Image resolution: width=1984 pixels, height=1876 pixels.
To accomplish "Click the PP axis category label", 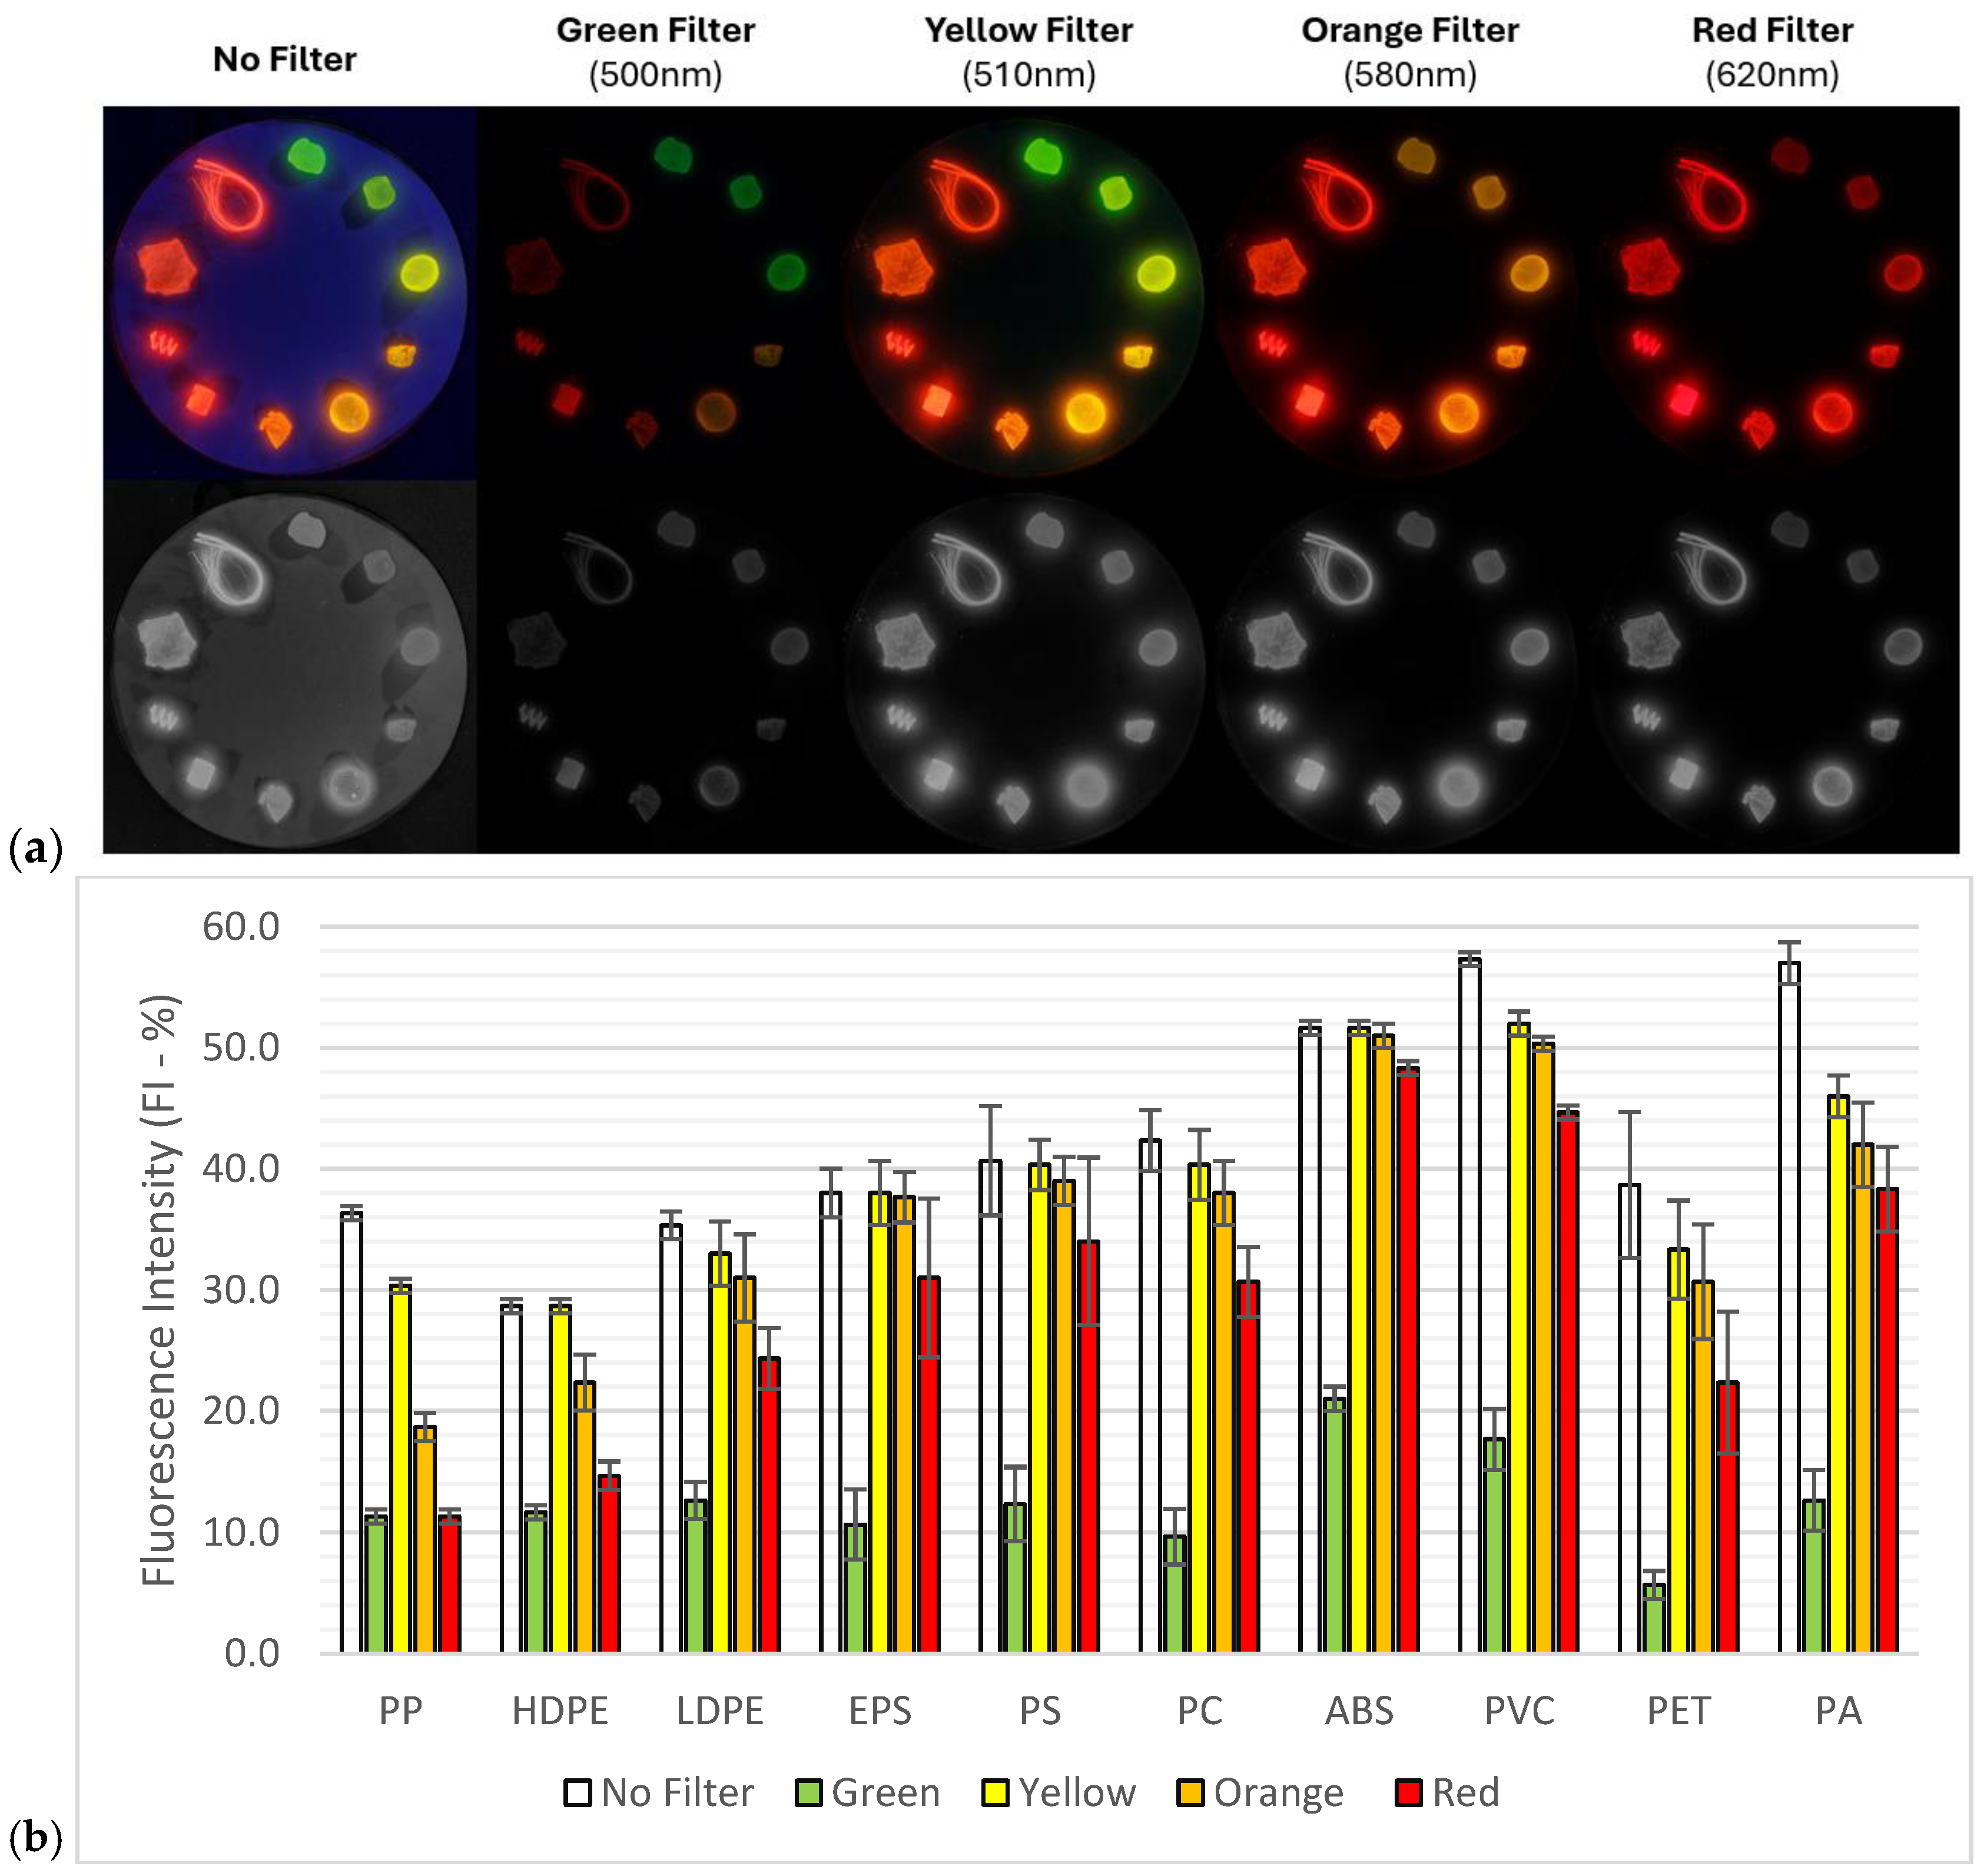I will click(400, 1710).
